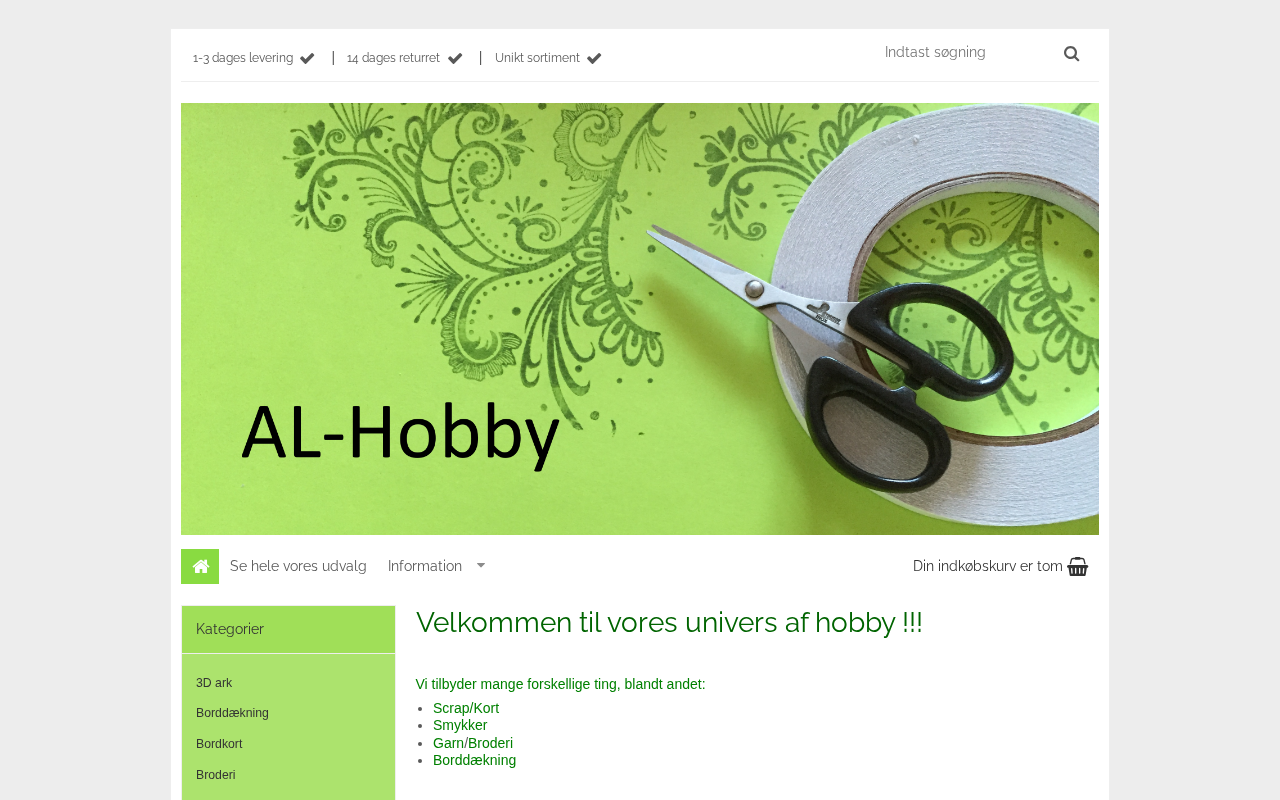Click the checkmark beside Unikt sortiment
This screenshot has width=1280, height=800.
click(x=594, y=58)
